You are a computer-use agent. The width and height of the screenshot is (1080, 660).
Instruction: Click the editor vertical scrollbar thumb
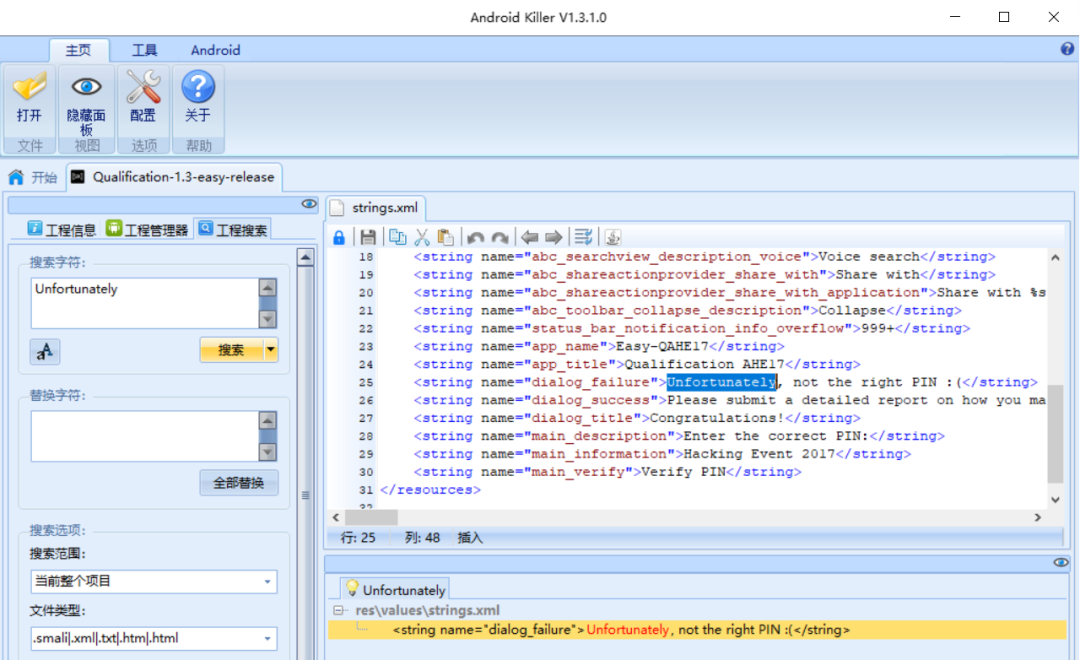1055,433
